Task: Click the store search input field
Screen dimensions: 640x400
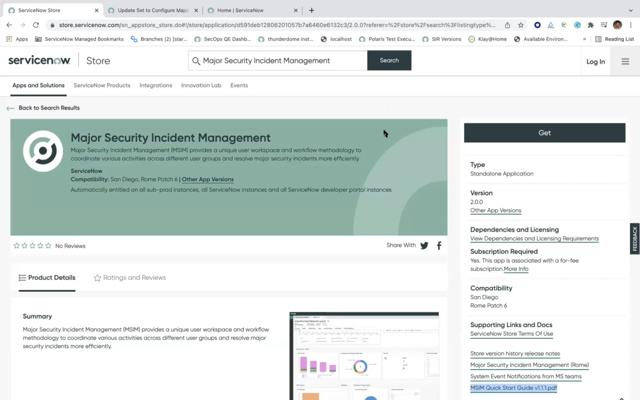Action: click(280, 60)
